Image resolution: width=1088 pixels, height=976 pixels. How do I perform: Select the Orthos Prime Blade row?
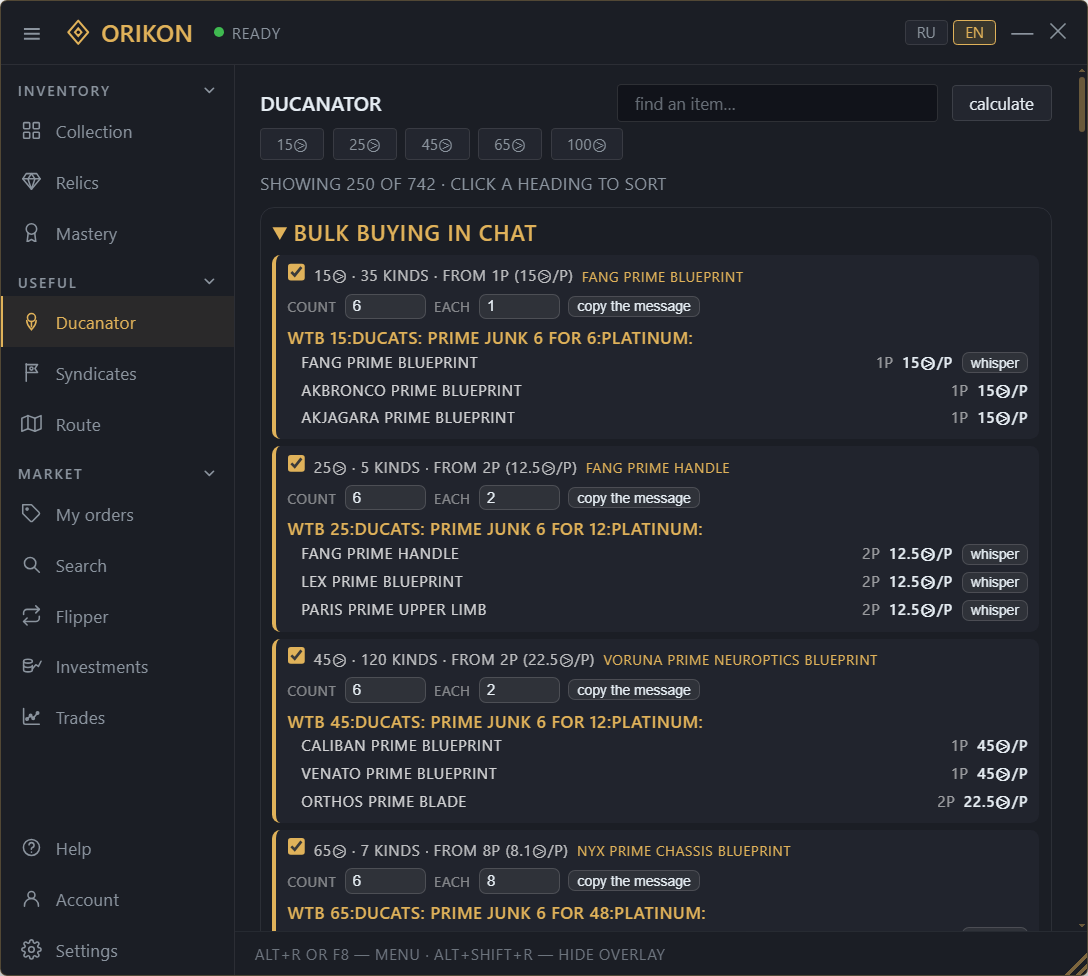point(663,801)
